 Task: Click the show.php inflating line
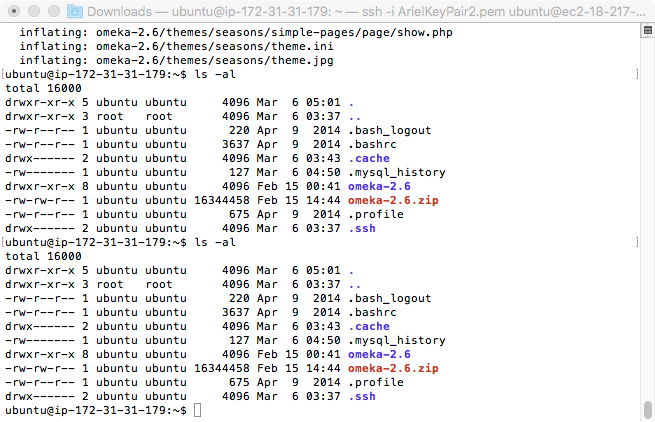coord(236,32)
